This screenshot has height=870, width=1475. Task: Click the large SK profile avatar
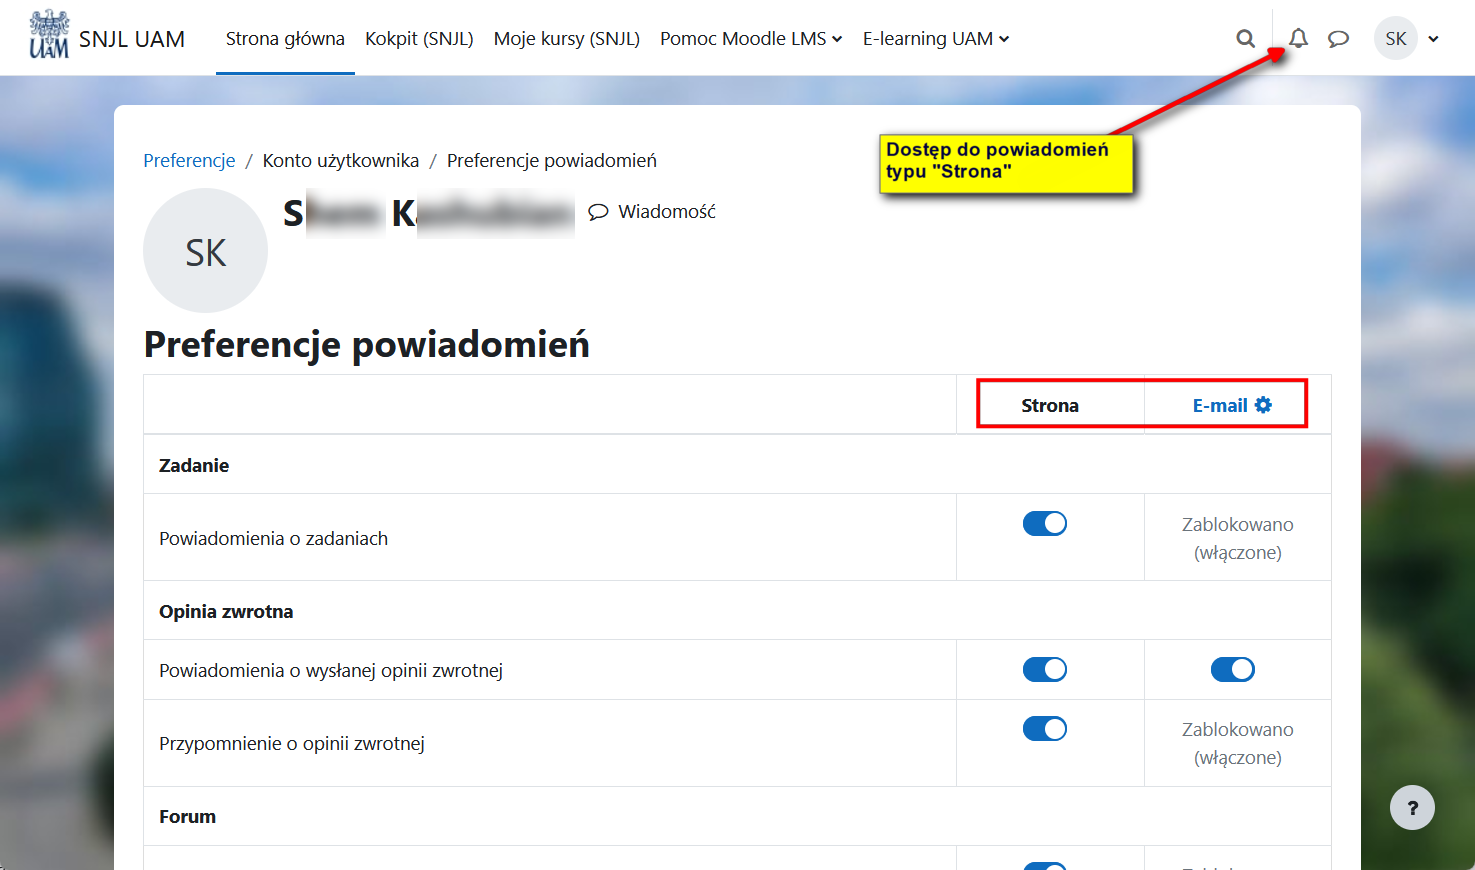point(206,251)
